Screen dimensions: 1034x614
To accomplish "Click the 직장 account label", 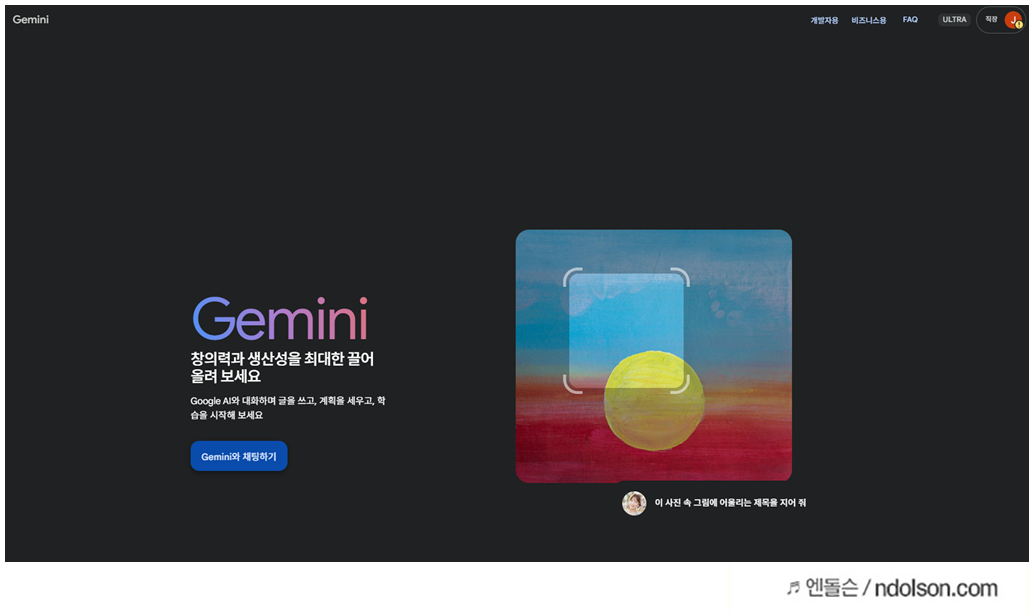I will tap(991, 20).
